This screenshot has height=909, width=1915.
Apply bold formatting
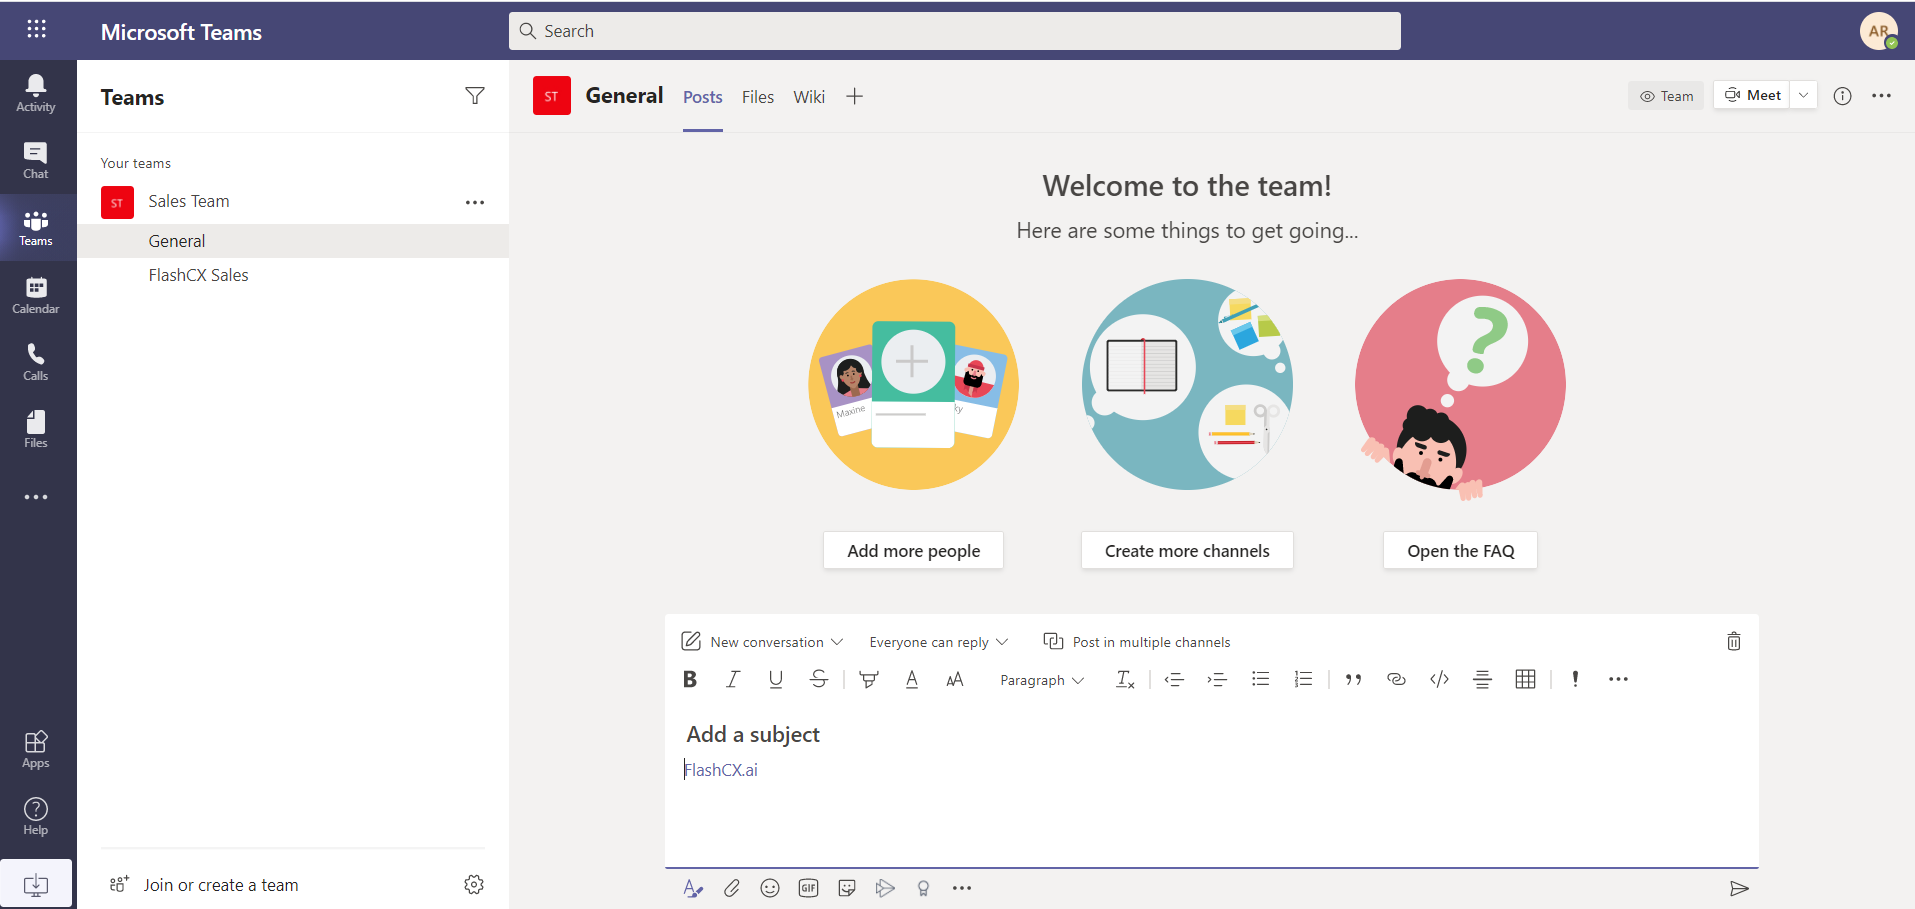(x=690, y=679)
